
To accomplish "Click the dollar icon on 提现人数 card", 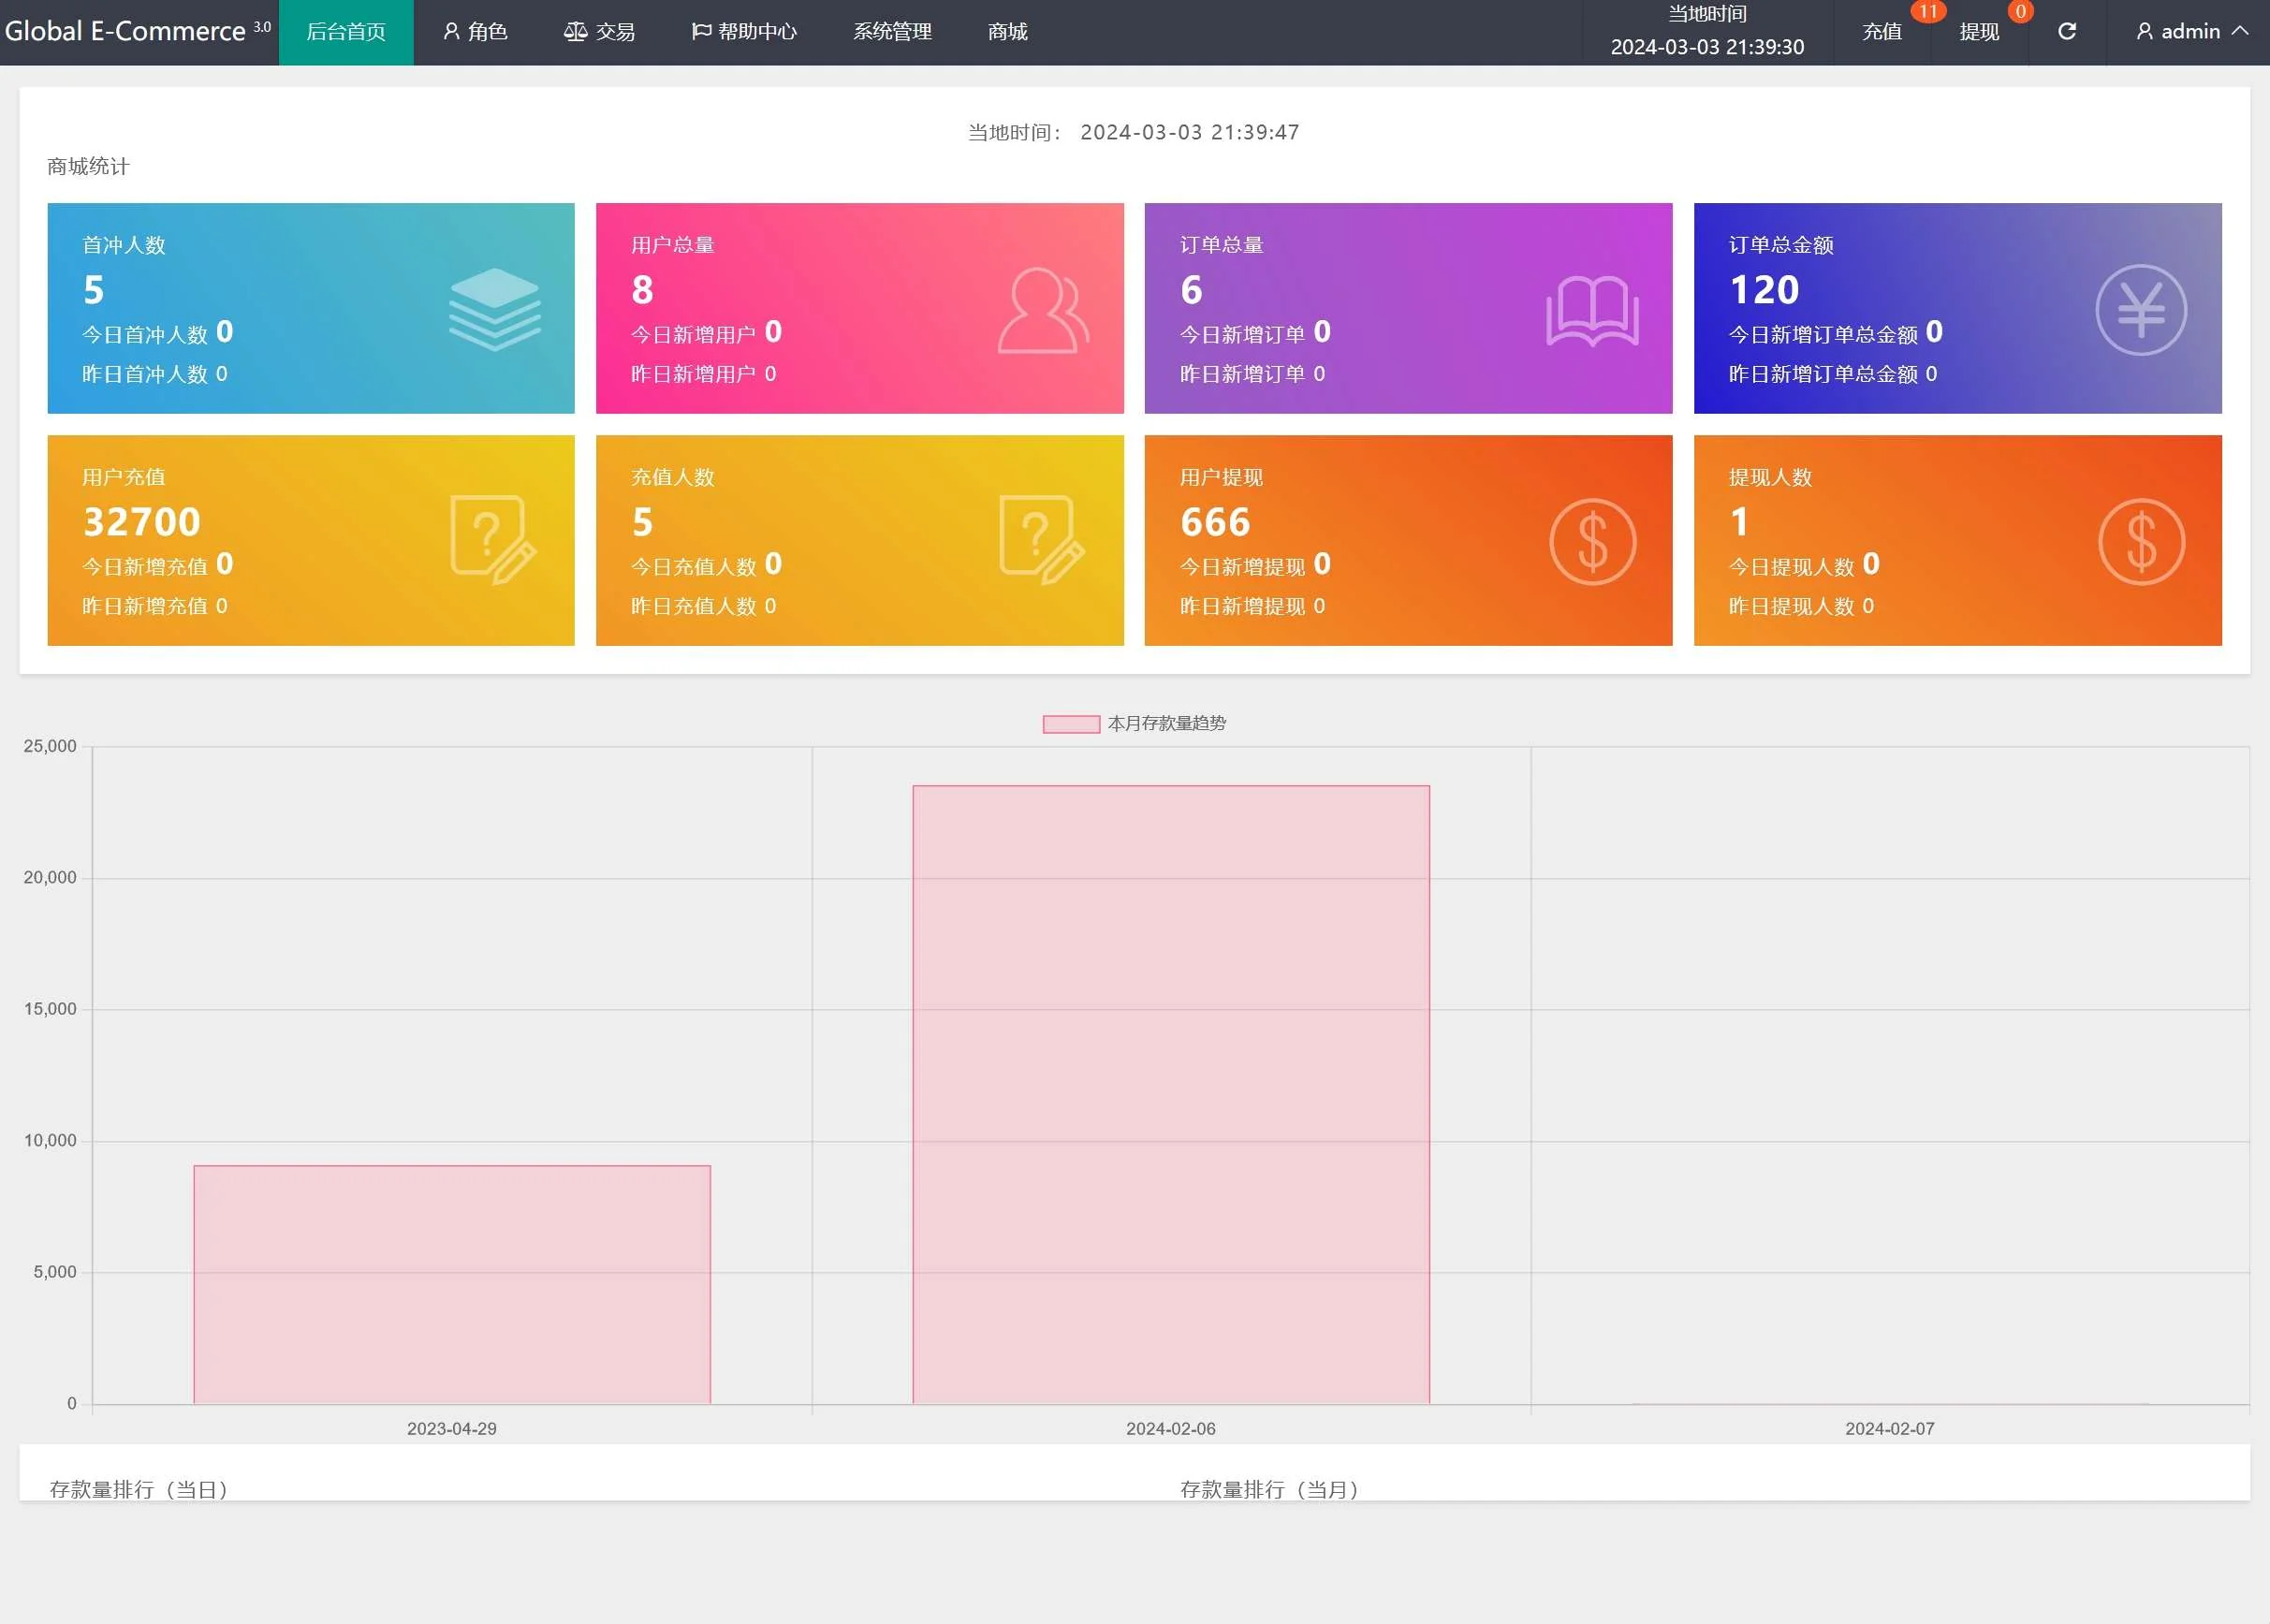I will point(2140,542).
